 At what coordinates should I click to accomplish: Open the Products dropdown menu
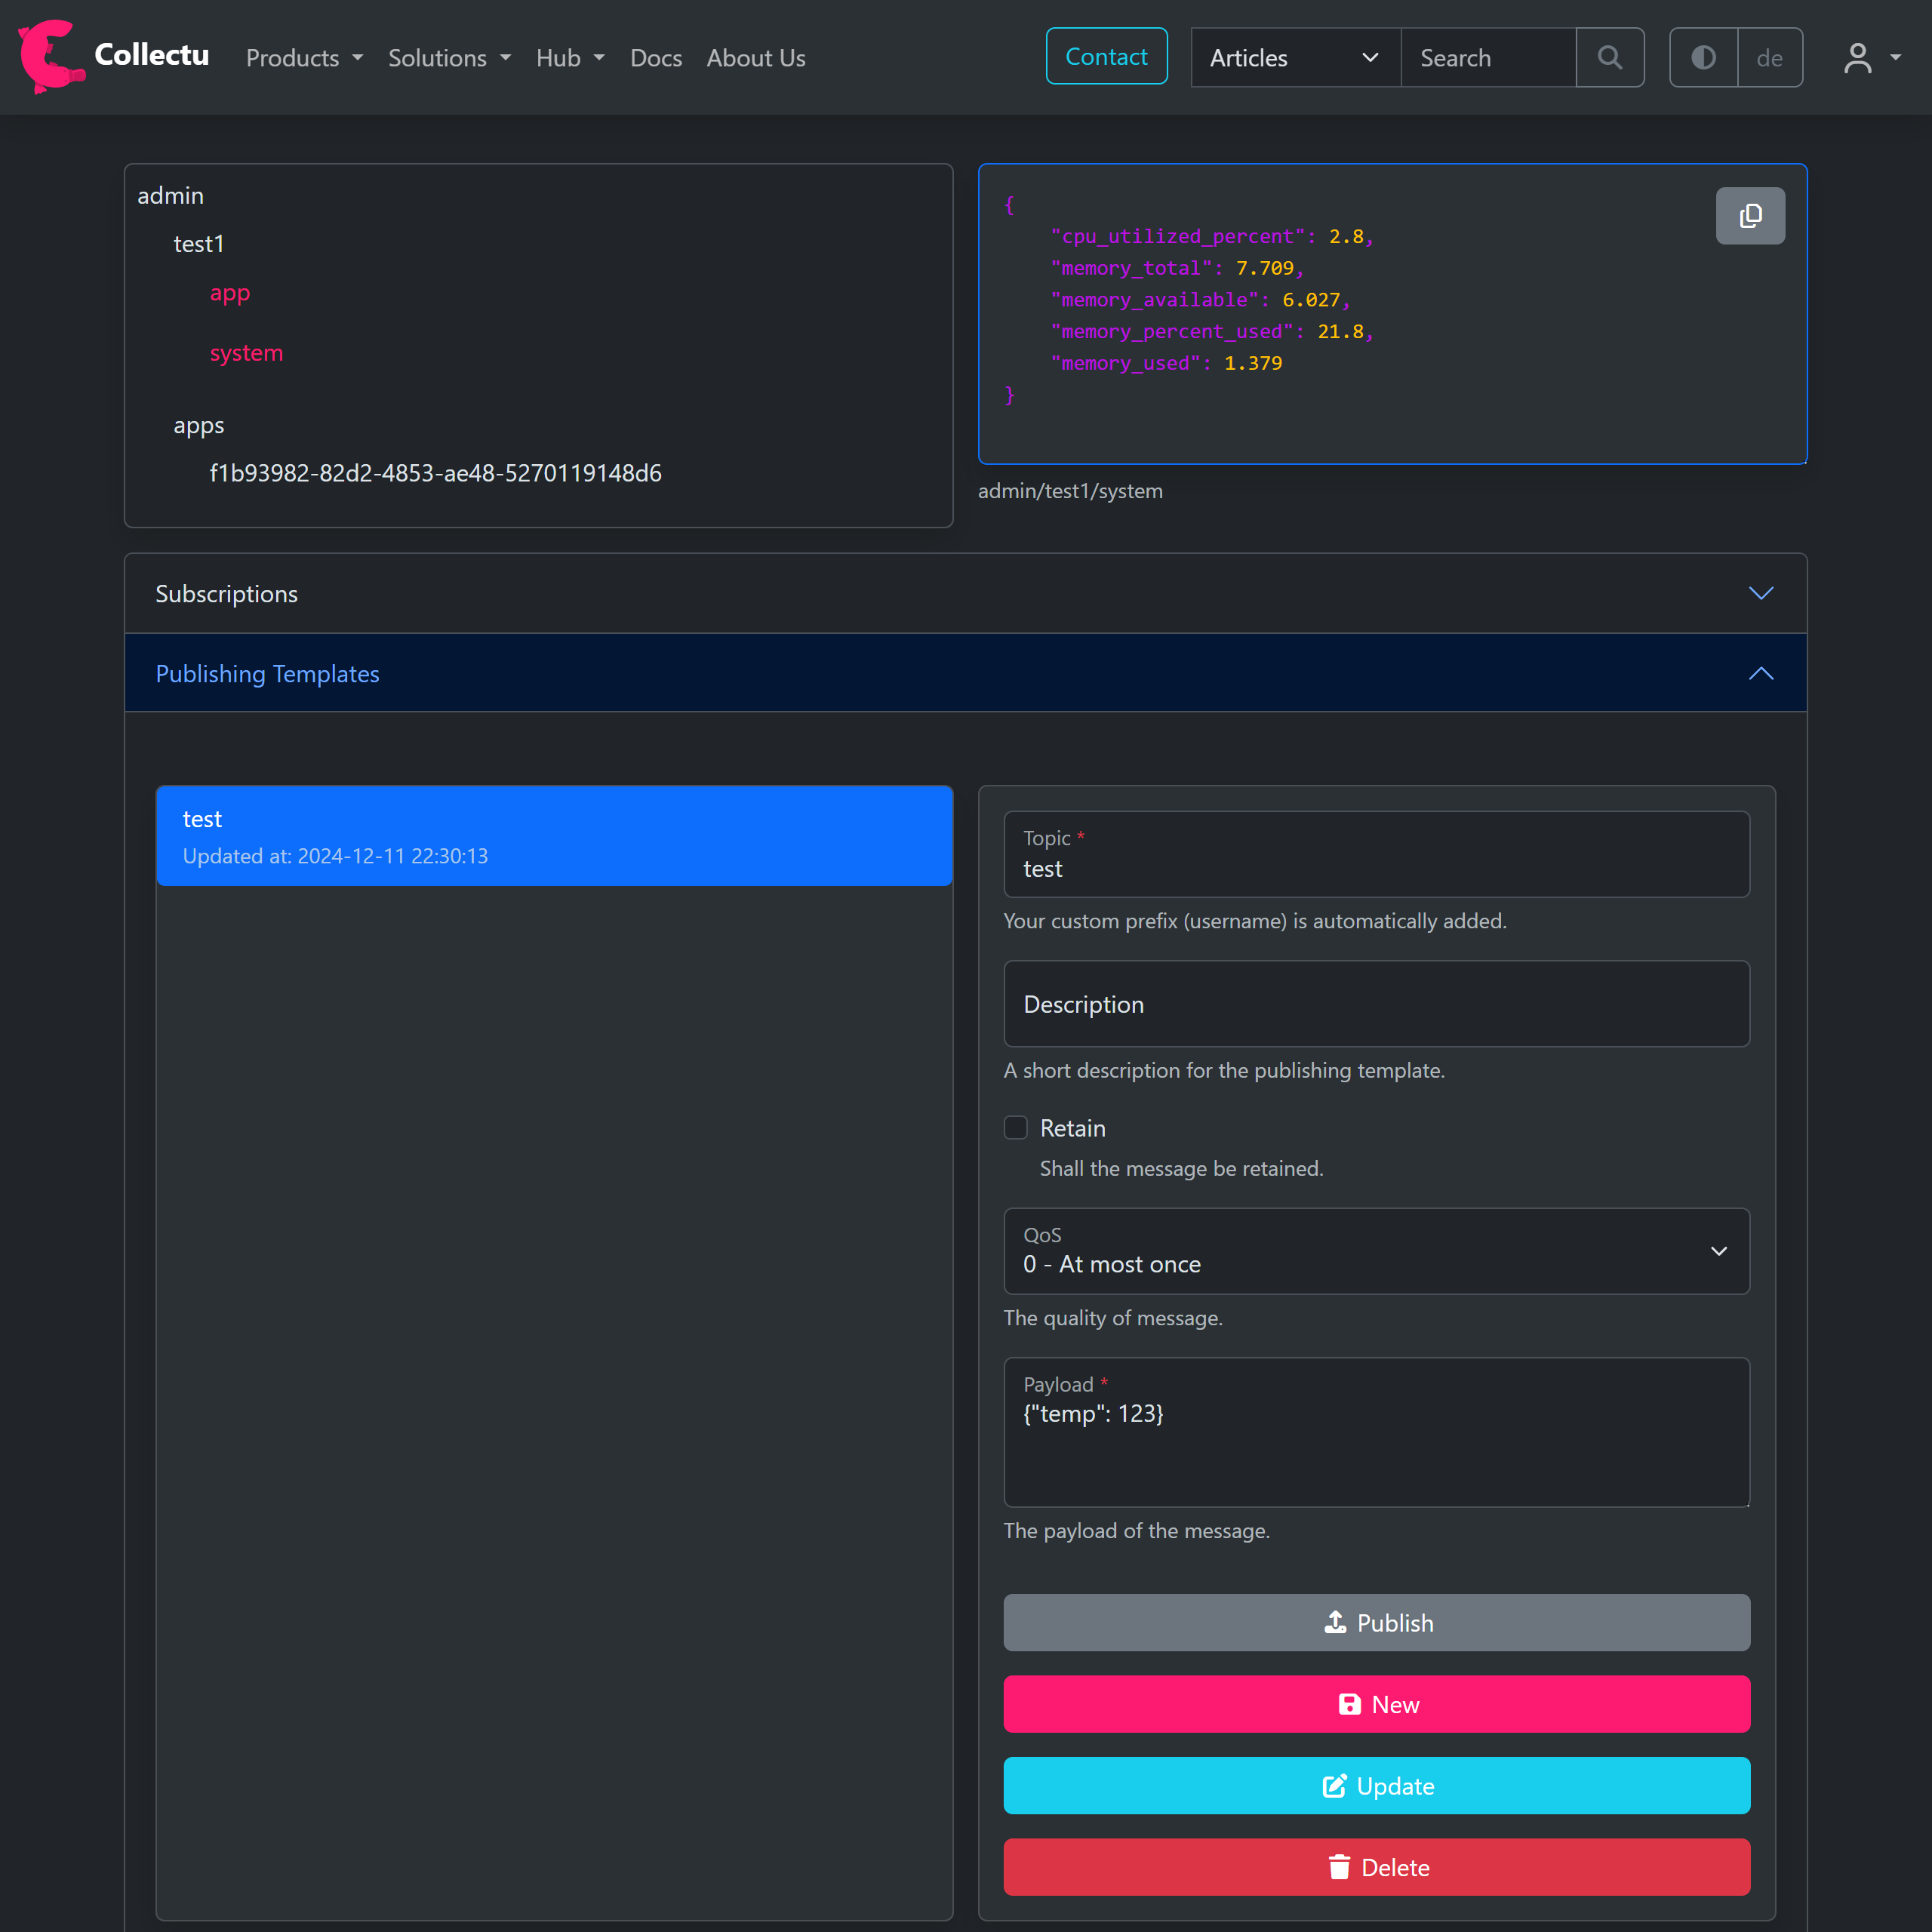pyautogui.click(x=305, y=58)
